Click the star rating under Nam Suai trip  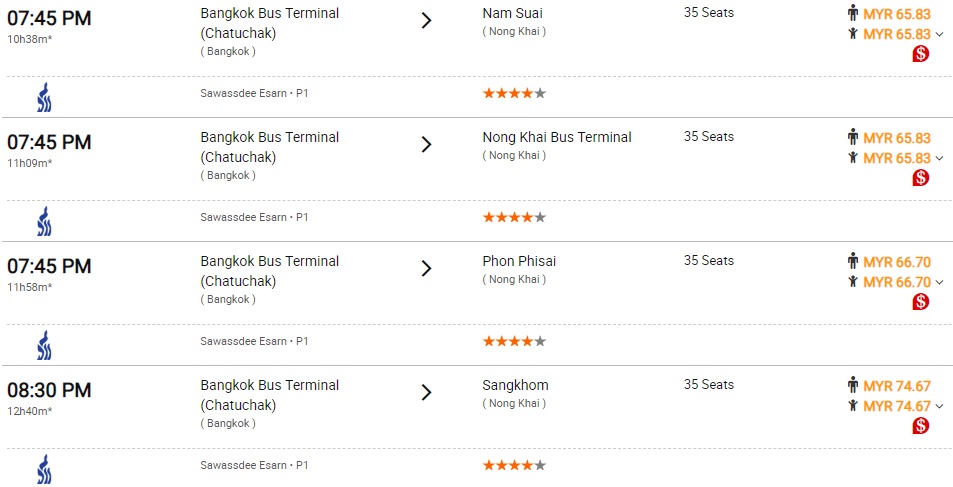tap(514, 93)
